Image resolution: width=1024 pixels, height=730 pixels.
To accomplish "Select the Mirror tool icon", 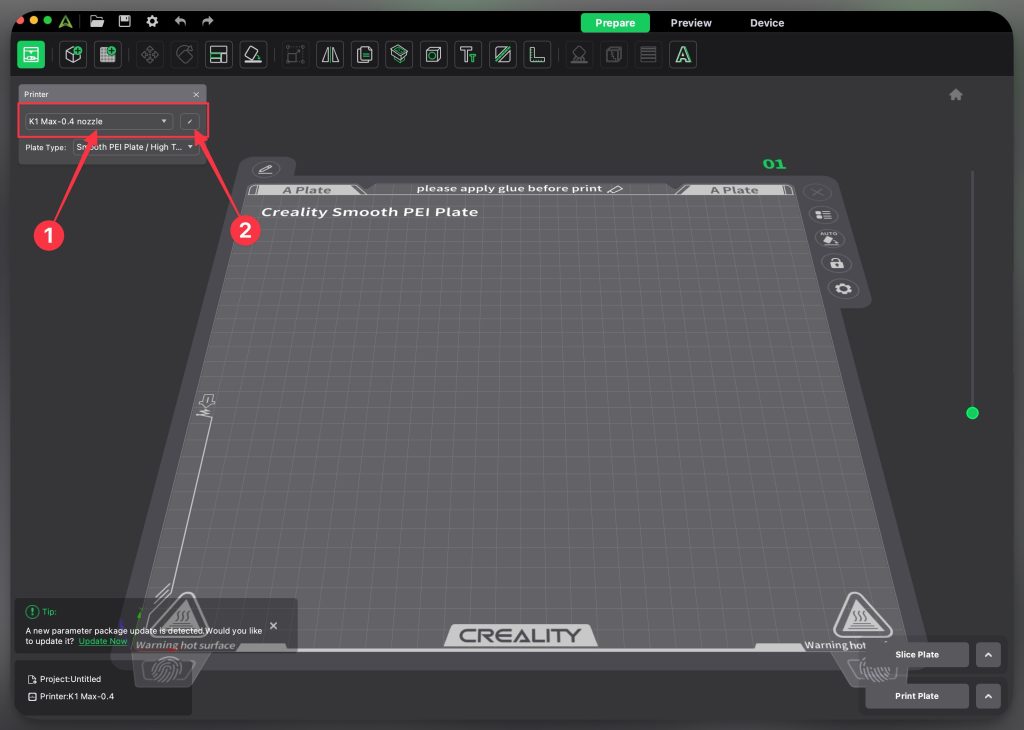I will (330, 55).
